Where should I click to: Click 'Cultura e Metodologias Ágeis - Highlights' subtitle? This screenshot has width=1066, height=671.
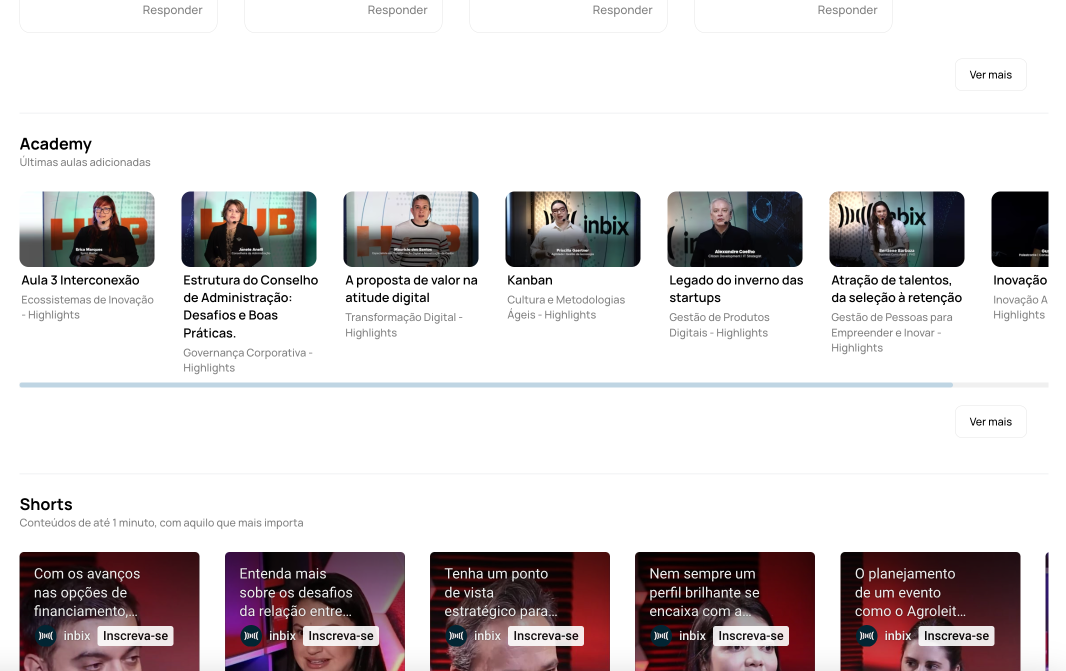pos(566,307)
